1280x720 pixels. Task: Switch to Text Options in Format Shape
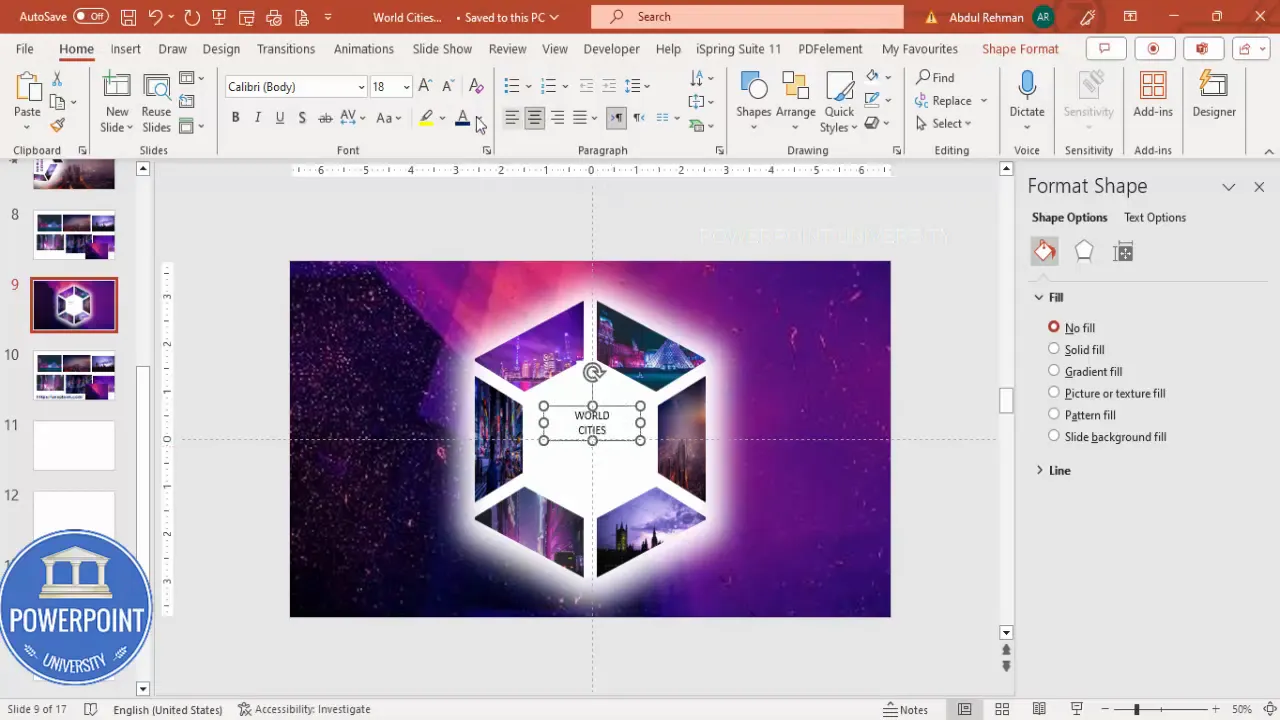1154,217
